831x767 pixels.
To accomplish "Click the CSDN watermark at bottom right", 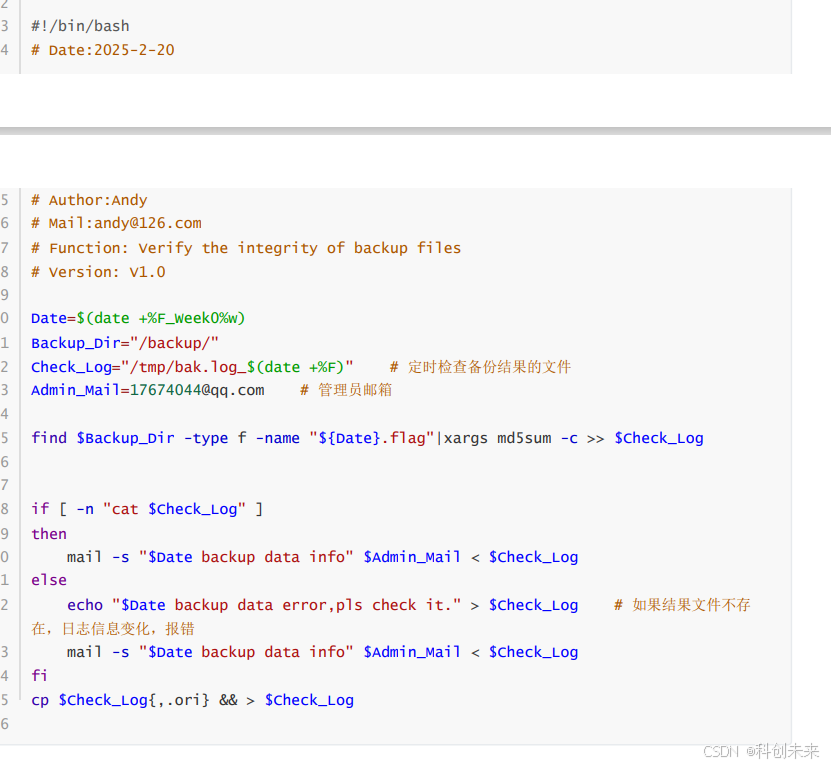I will 761,751.
